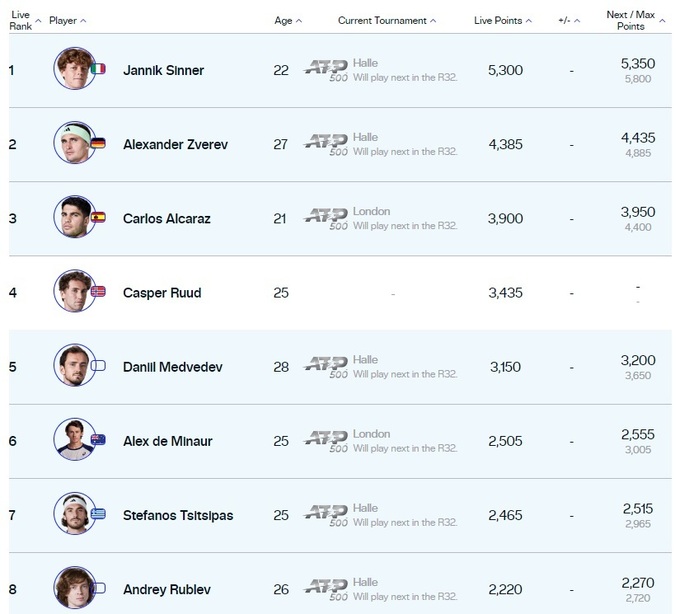Click the ATP 500 logo in Alcaraz's row

326,217
